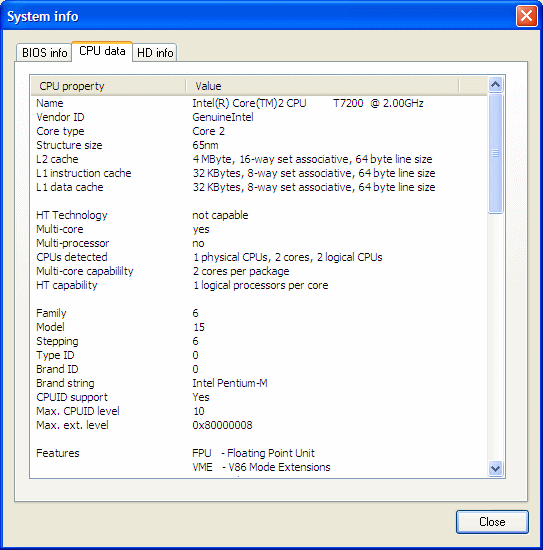Select the Core type row
This screenshot has width=543, height=550.
tap(259, 131)
